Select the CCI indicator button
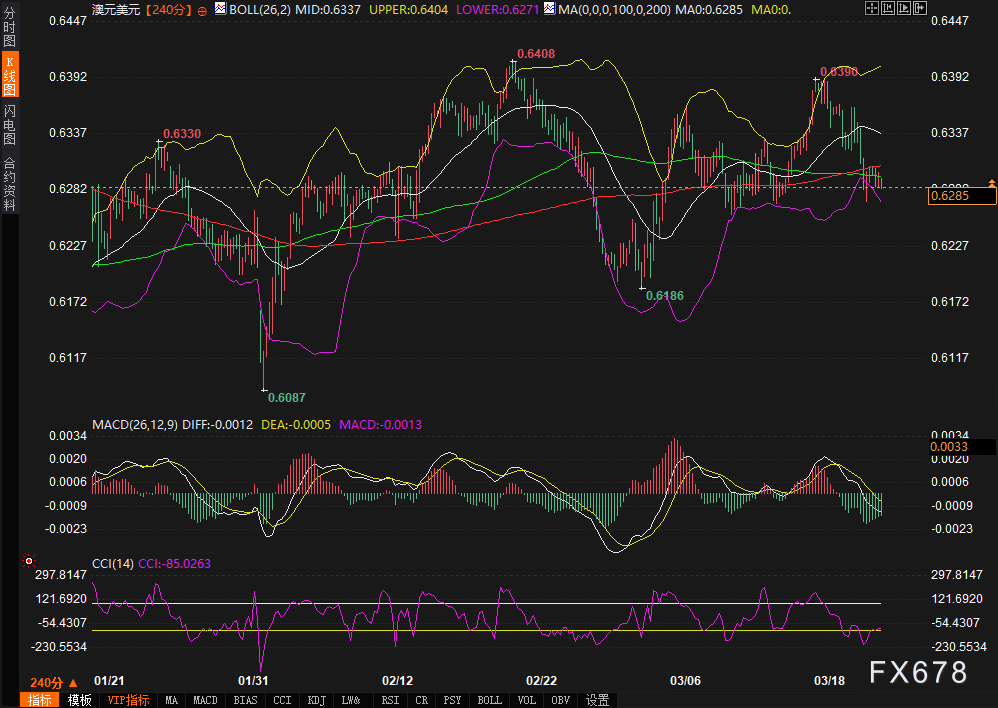The image size is (998, 708). tap(282, 700)
